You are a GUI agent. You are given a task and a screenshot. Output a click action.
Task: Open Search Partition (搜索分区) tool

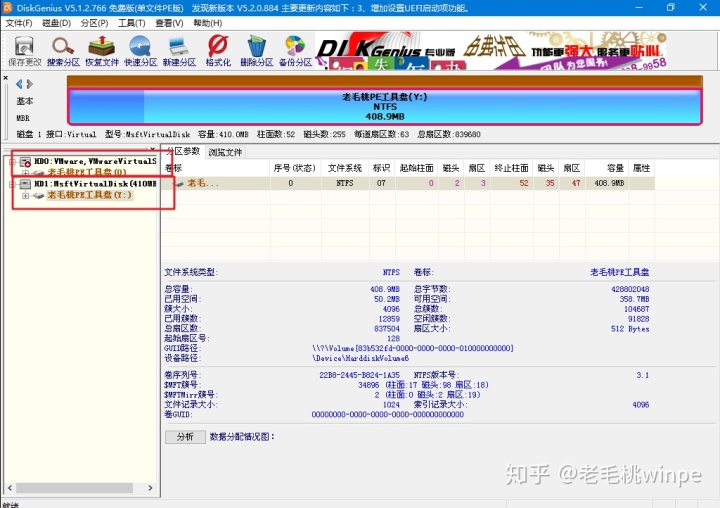tap(63, 51)
